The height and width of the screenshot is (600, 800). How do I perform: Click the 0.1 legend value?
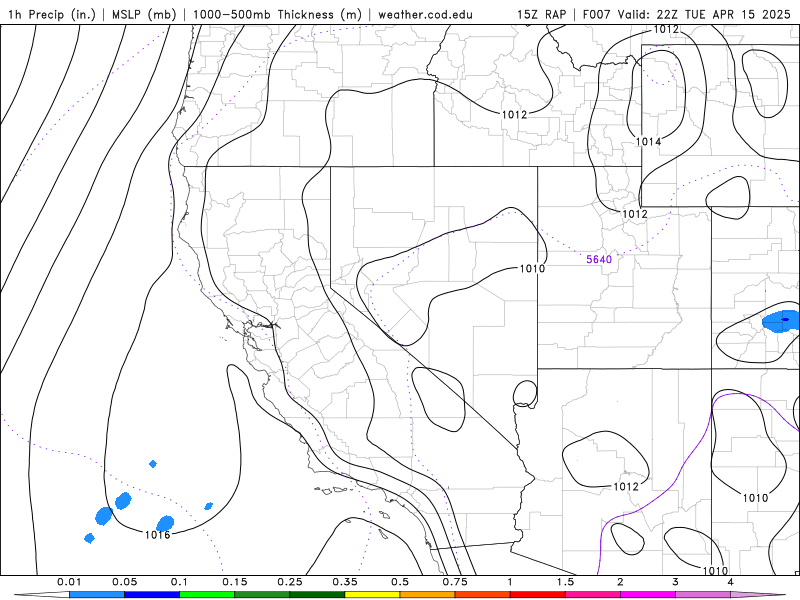click(180, 582)
